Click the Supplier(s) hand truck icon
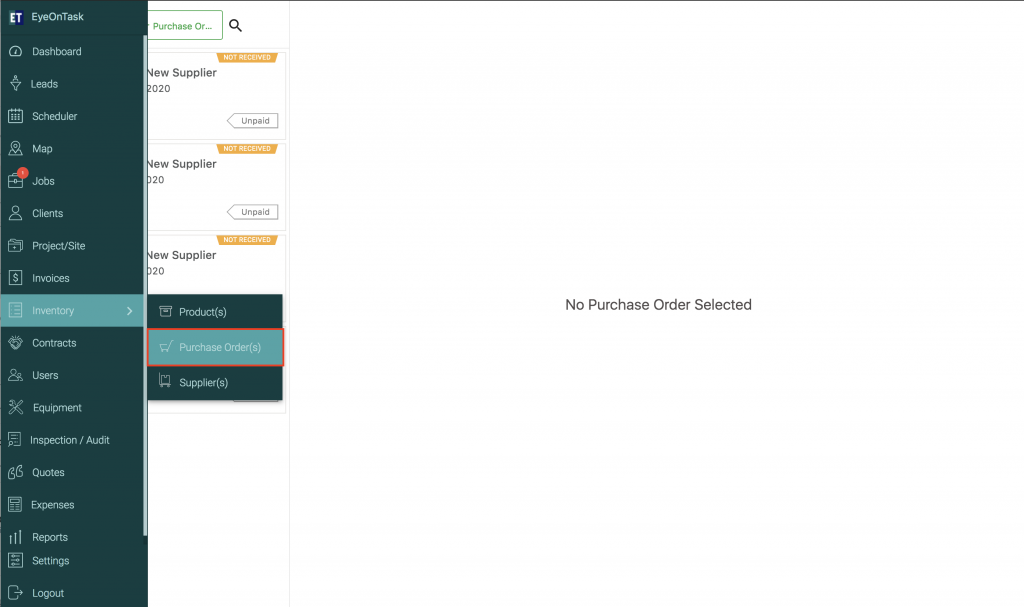This screenshot has height=607, width=1024. coord(165,382)
